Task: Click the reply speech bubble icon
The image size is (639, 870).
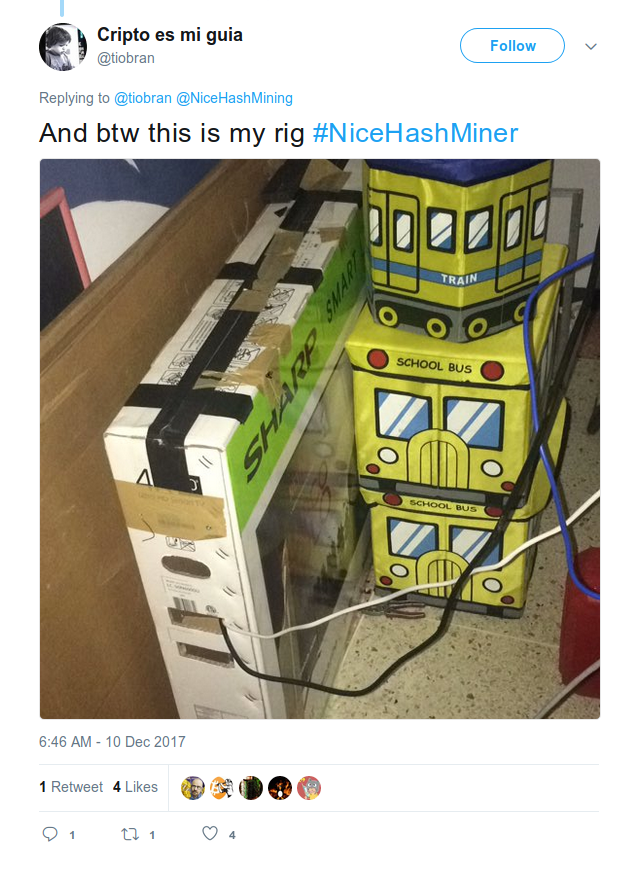Action: [x=50, y=833]
